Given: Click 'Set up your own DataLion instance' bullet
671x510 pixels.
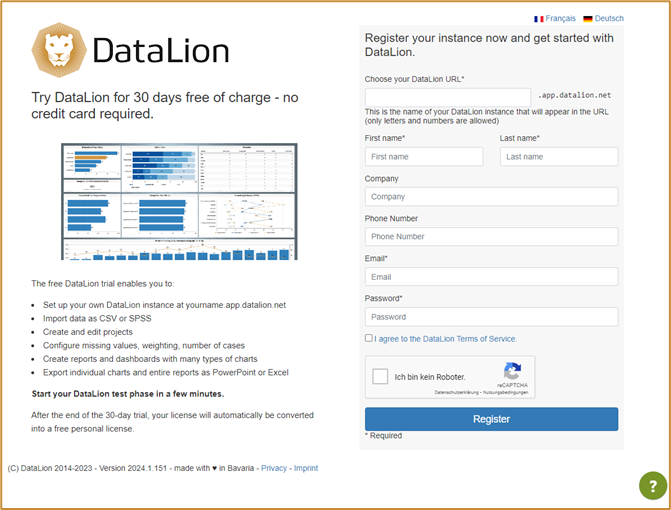Looking at the screenshot, I should (164, 305).
